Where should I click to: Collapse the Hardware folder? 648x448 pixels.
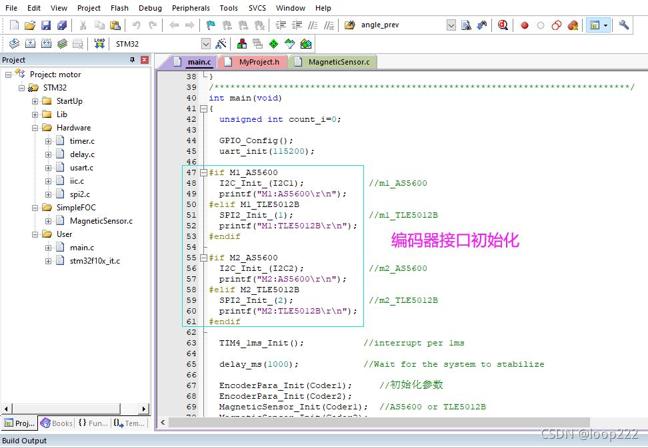(x=35, y=128)
